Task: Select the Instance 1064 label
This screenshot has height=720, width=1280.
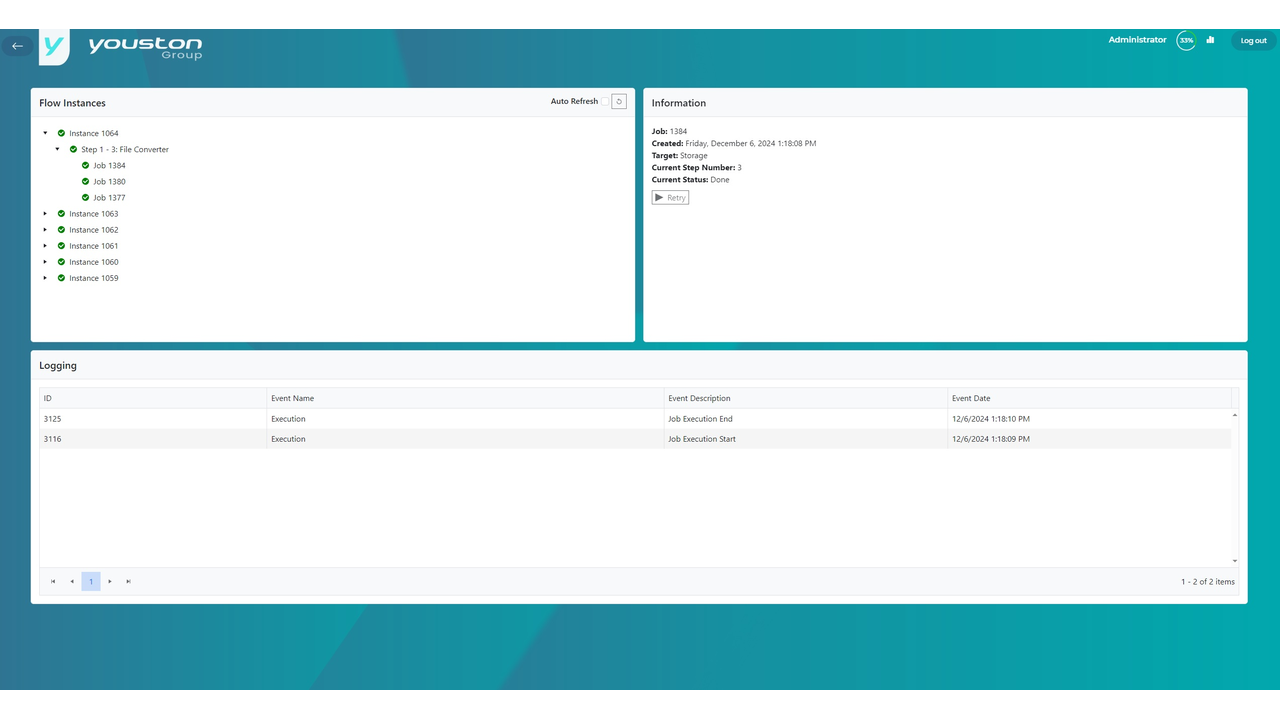Action: click(x=93, y=134)
